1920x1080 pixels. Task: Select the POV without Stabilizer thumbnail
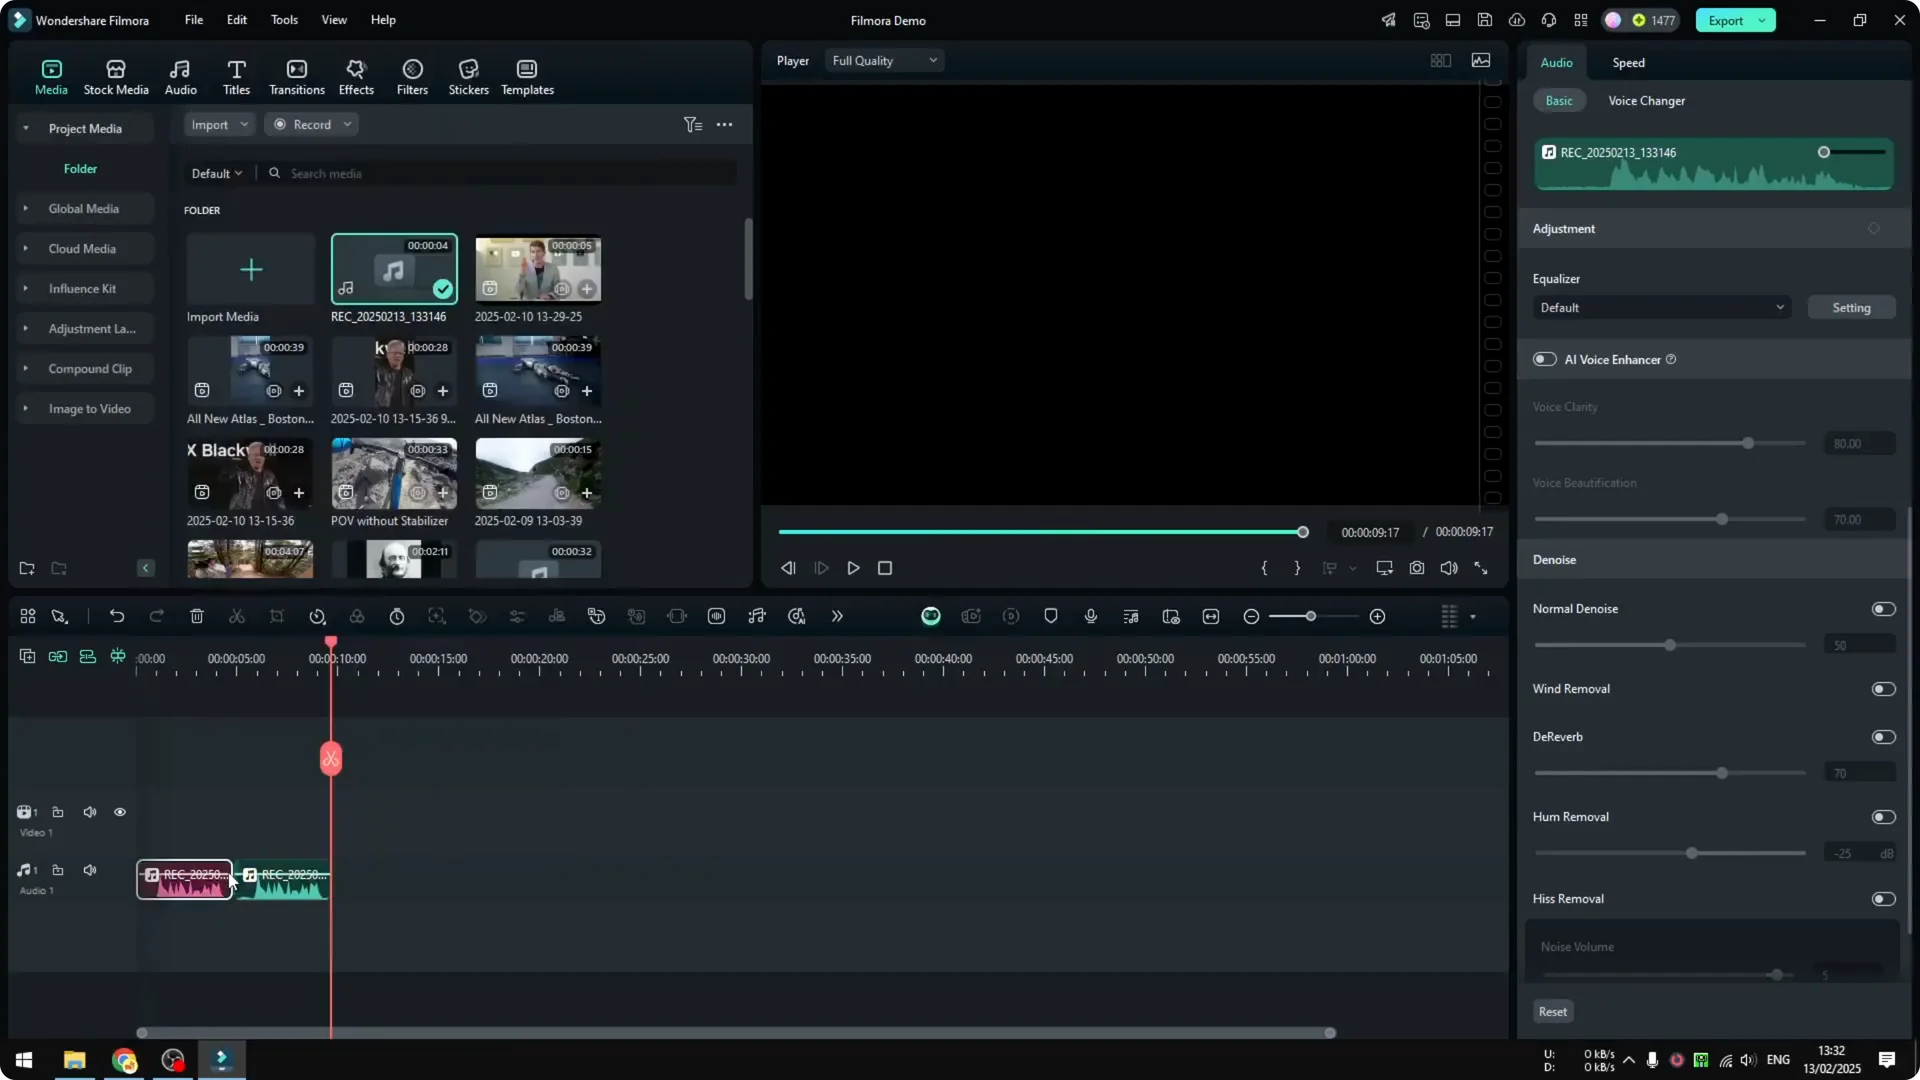click(x=393, y=473)
